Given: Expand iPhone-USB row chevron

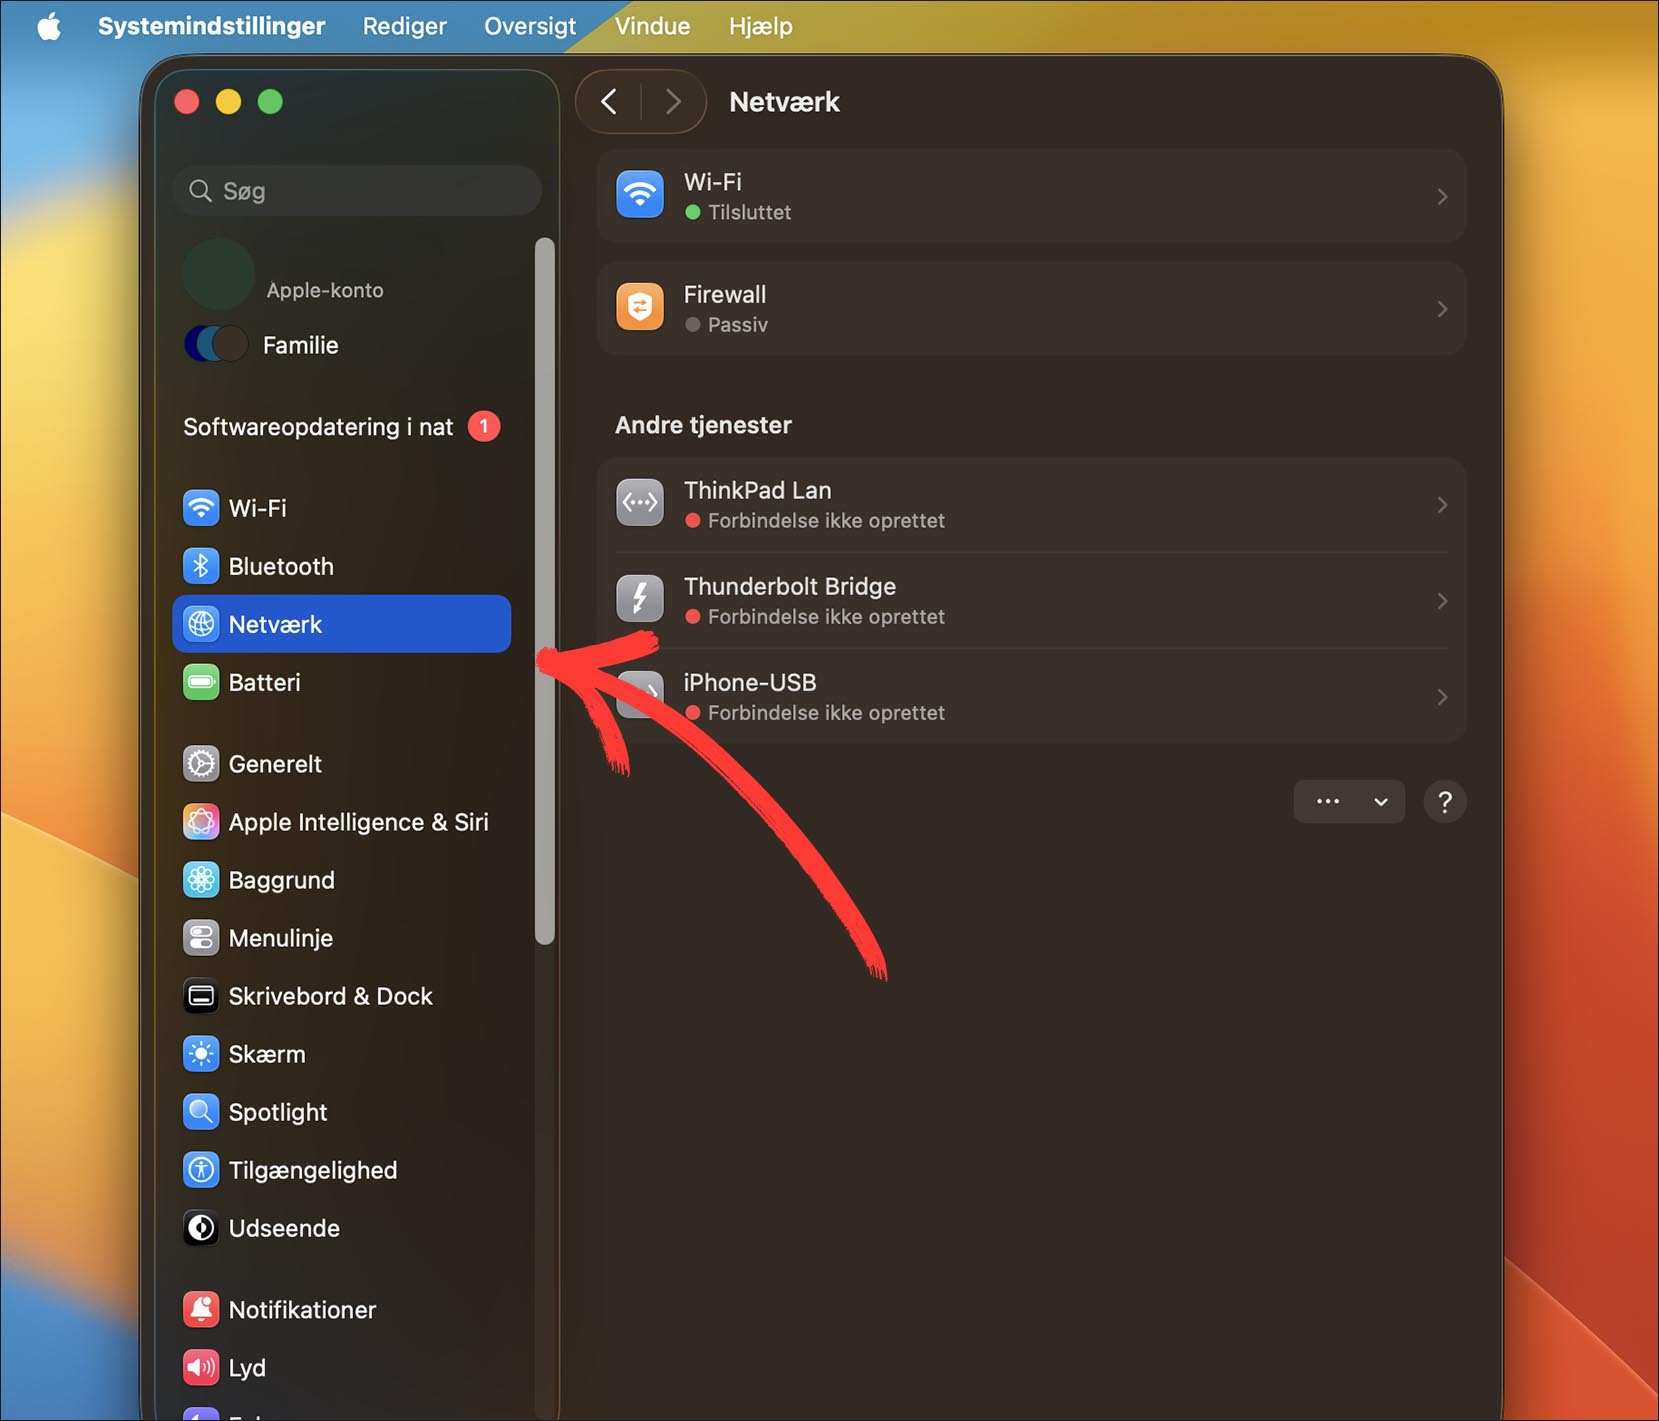Looking at the screenshot, I should click(x=1442, y=697).
